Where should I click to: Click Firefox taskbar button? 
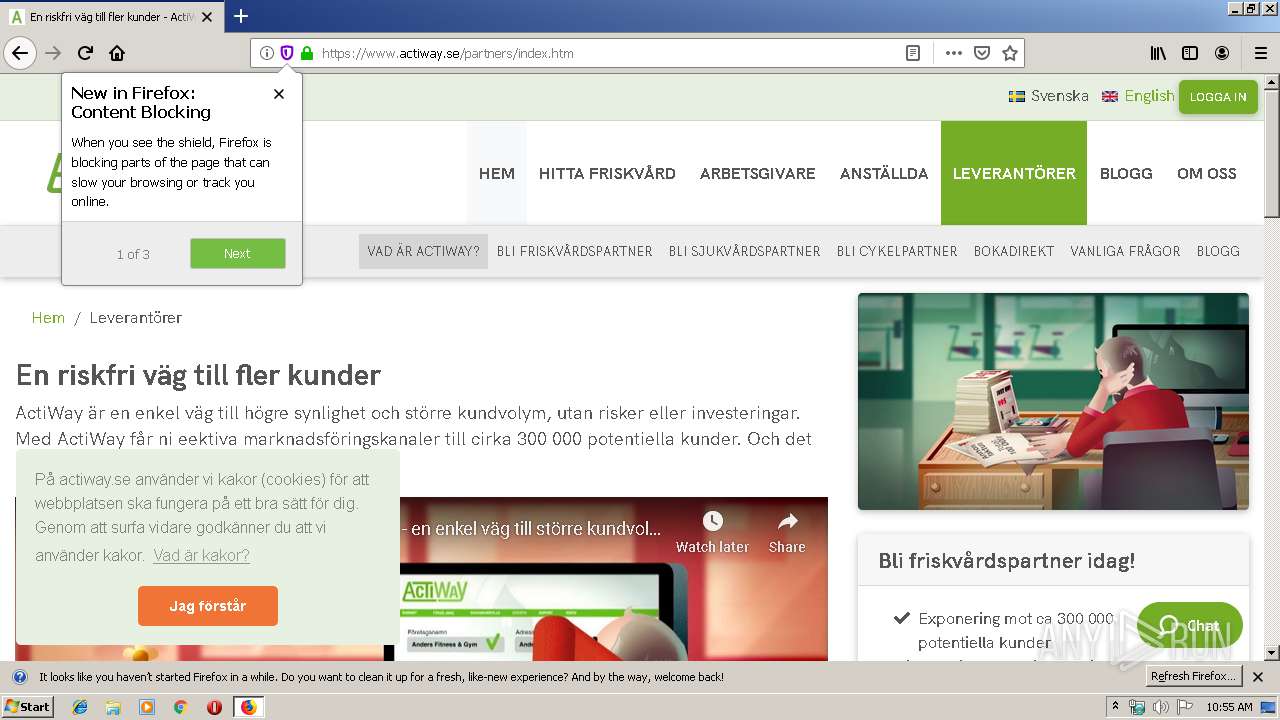tap(248, 707)
